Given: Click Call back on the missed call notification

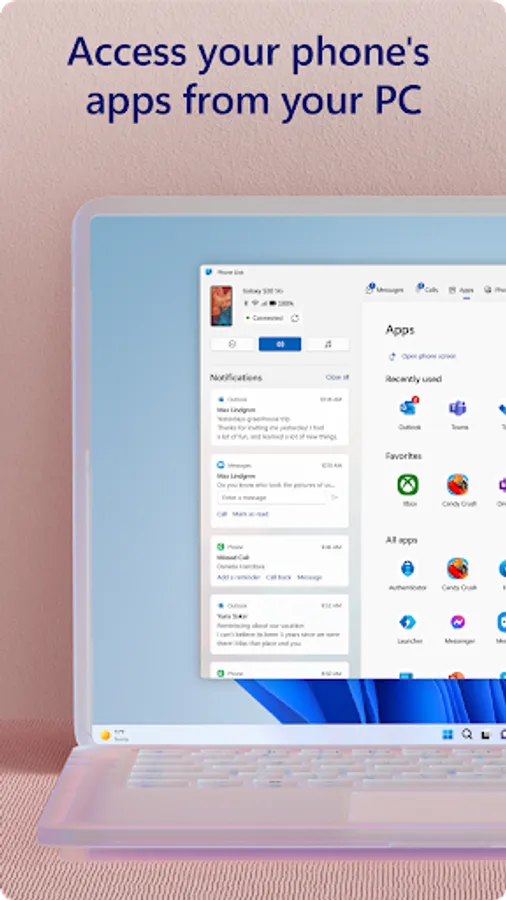Looking at the screenshot, I should click(279, 577).
